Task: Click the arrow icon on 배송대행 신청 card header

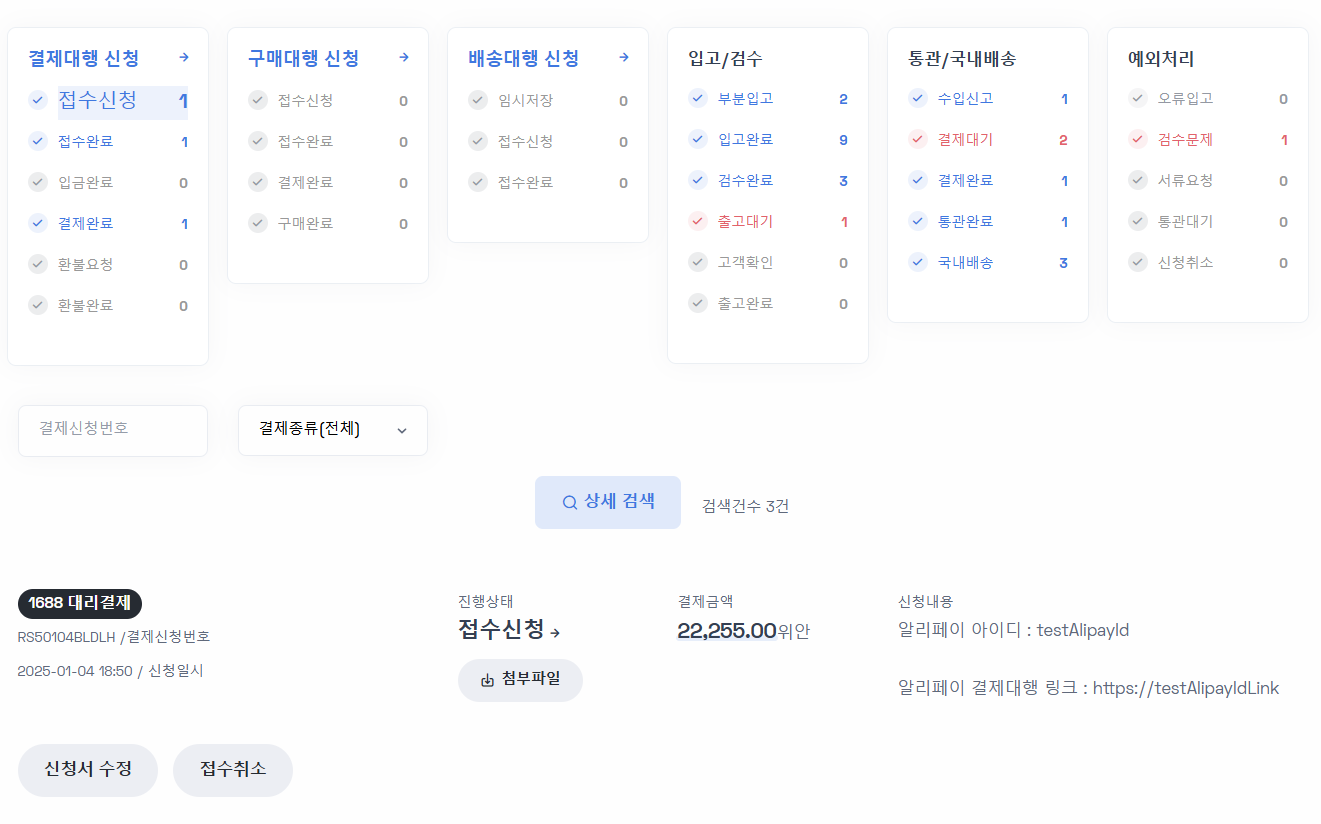Action: coord(623,58)
